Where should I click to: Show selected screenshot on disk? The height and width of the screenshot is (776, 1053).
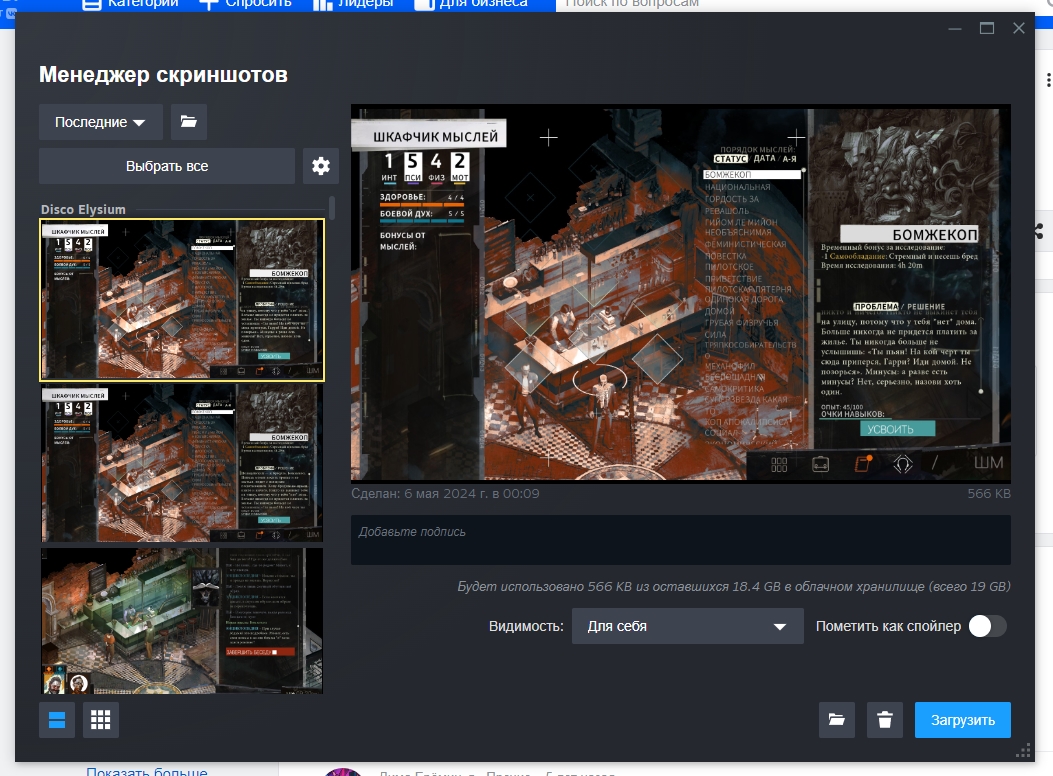(x=837, y=720)
